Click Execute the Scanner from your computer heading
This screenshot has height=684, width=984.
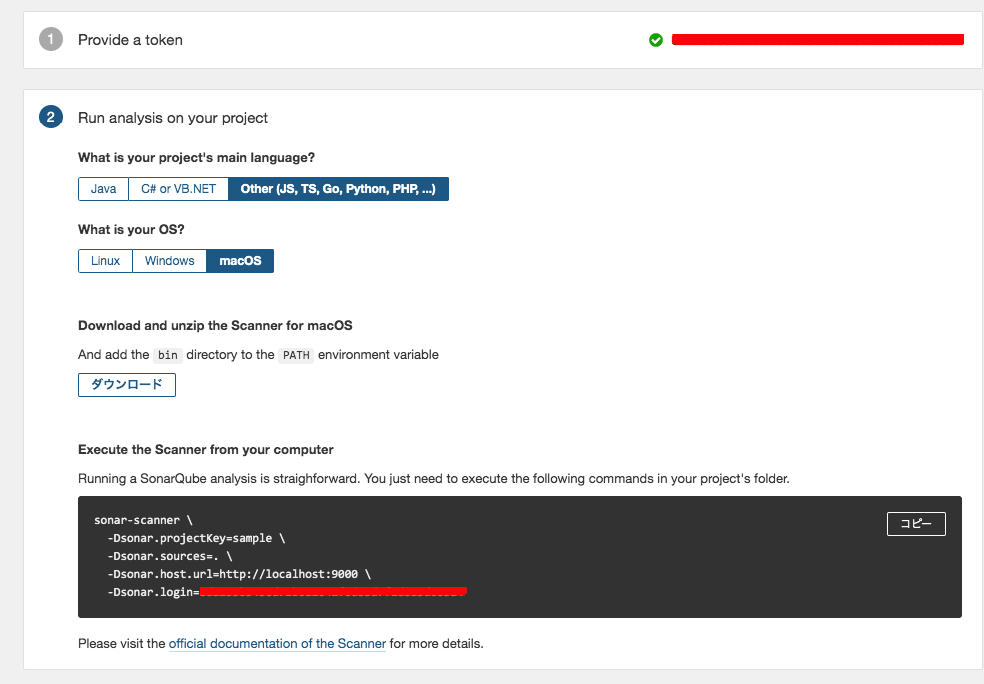tap(206, 450)
